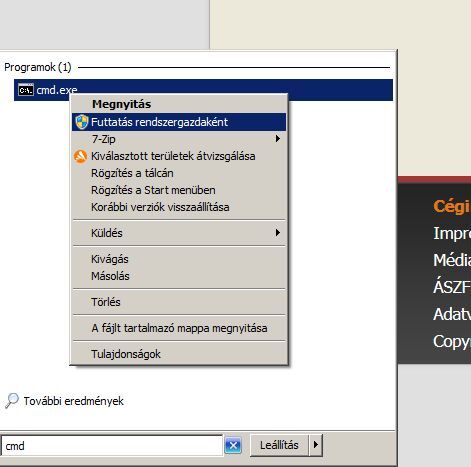Select Korábbi verziók visszaállítása
Image resolution: width=471 pixels, height=467 pixels.
click(179, 207)
